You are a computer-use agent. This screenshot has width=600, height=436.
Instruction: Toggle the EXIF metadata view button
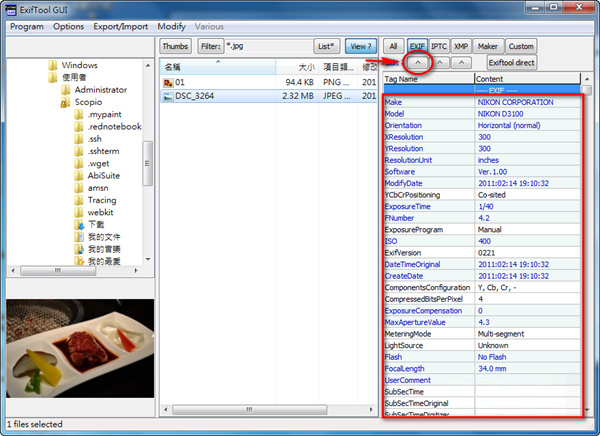[417, 46]
